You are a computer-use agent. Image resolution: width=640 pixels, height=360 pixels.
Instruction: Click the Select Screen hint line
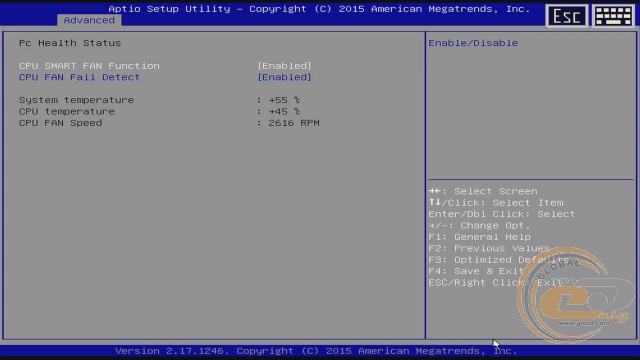click(483, 191)
